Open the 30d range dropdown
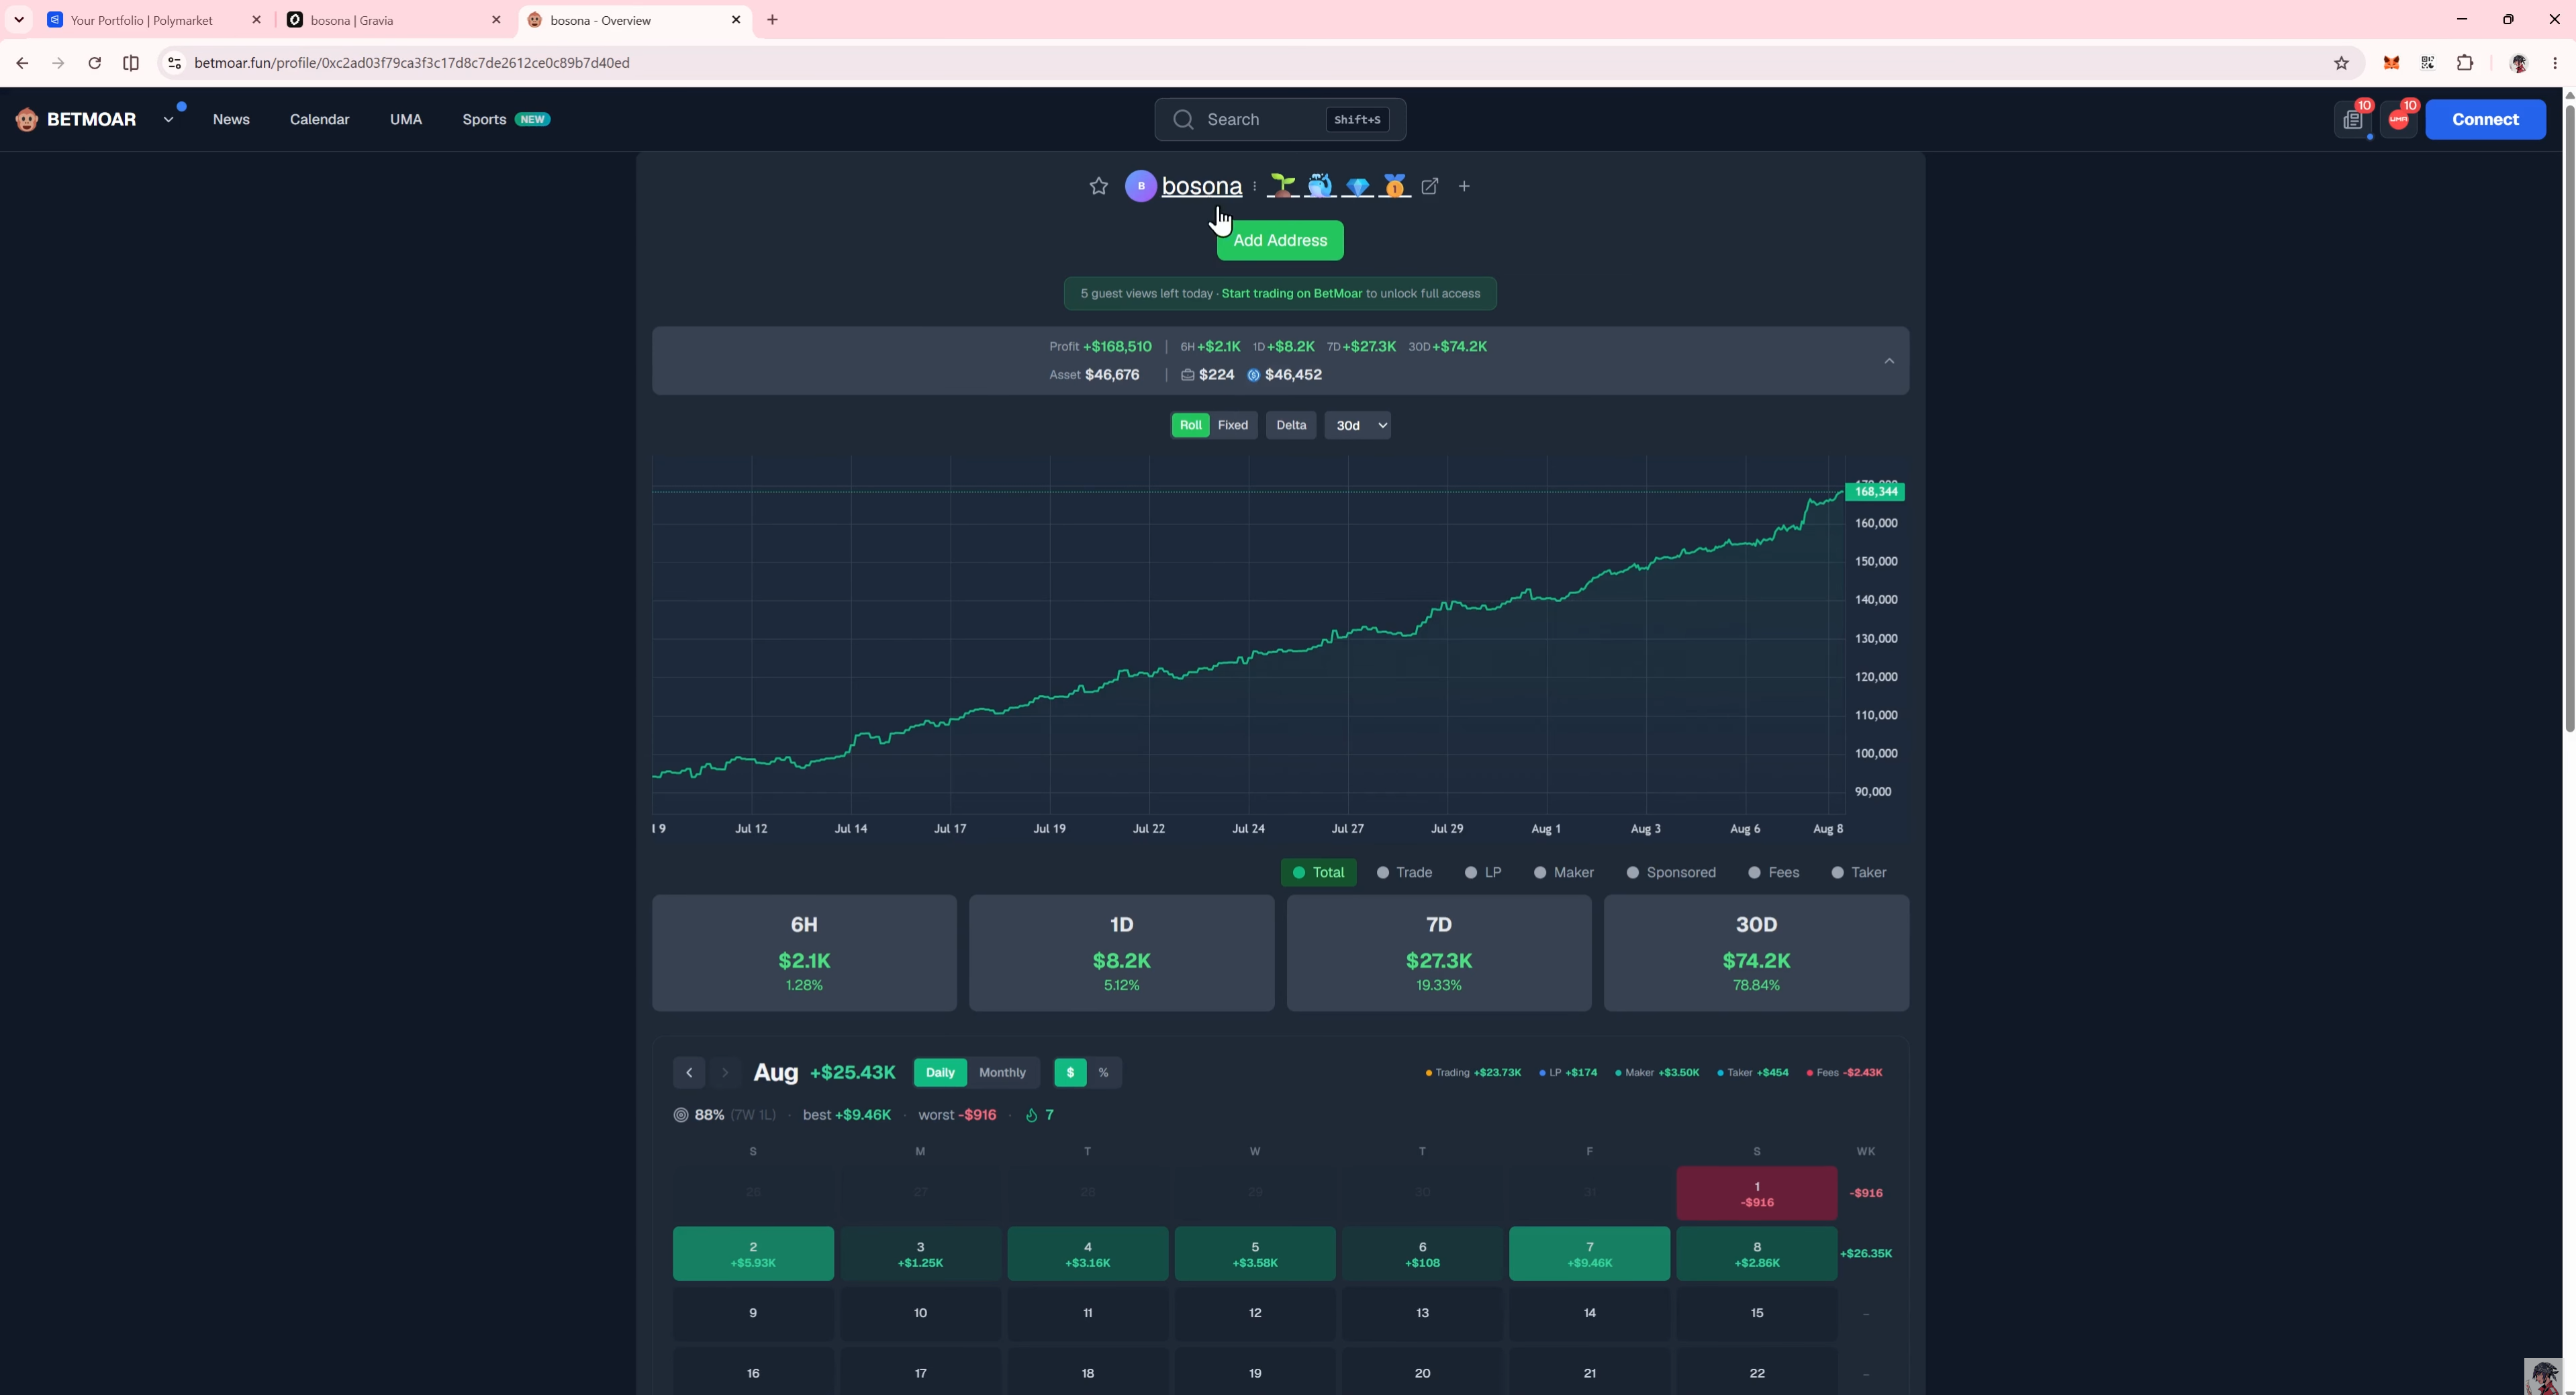The height and width of the screenshot is (1395, 2576). pos(1358,425)
